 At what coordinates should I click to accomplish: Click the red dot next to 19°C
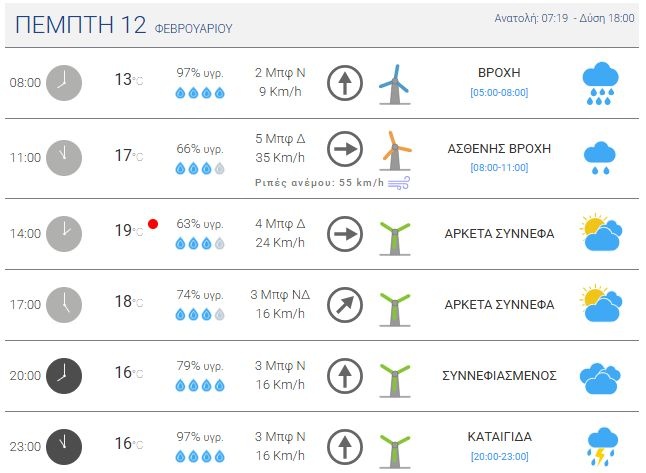click(x=153, y=224)
